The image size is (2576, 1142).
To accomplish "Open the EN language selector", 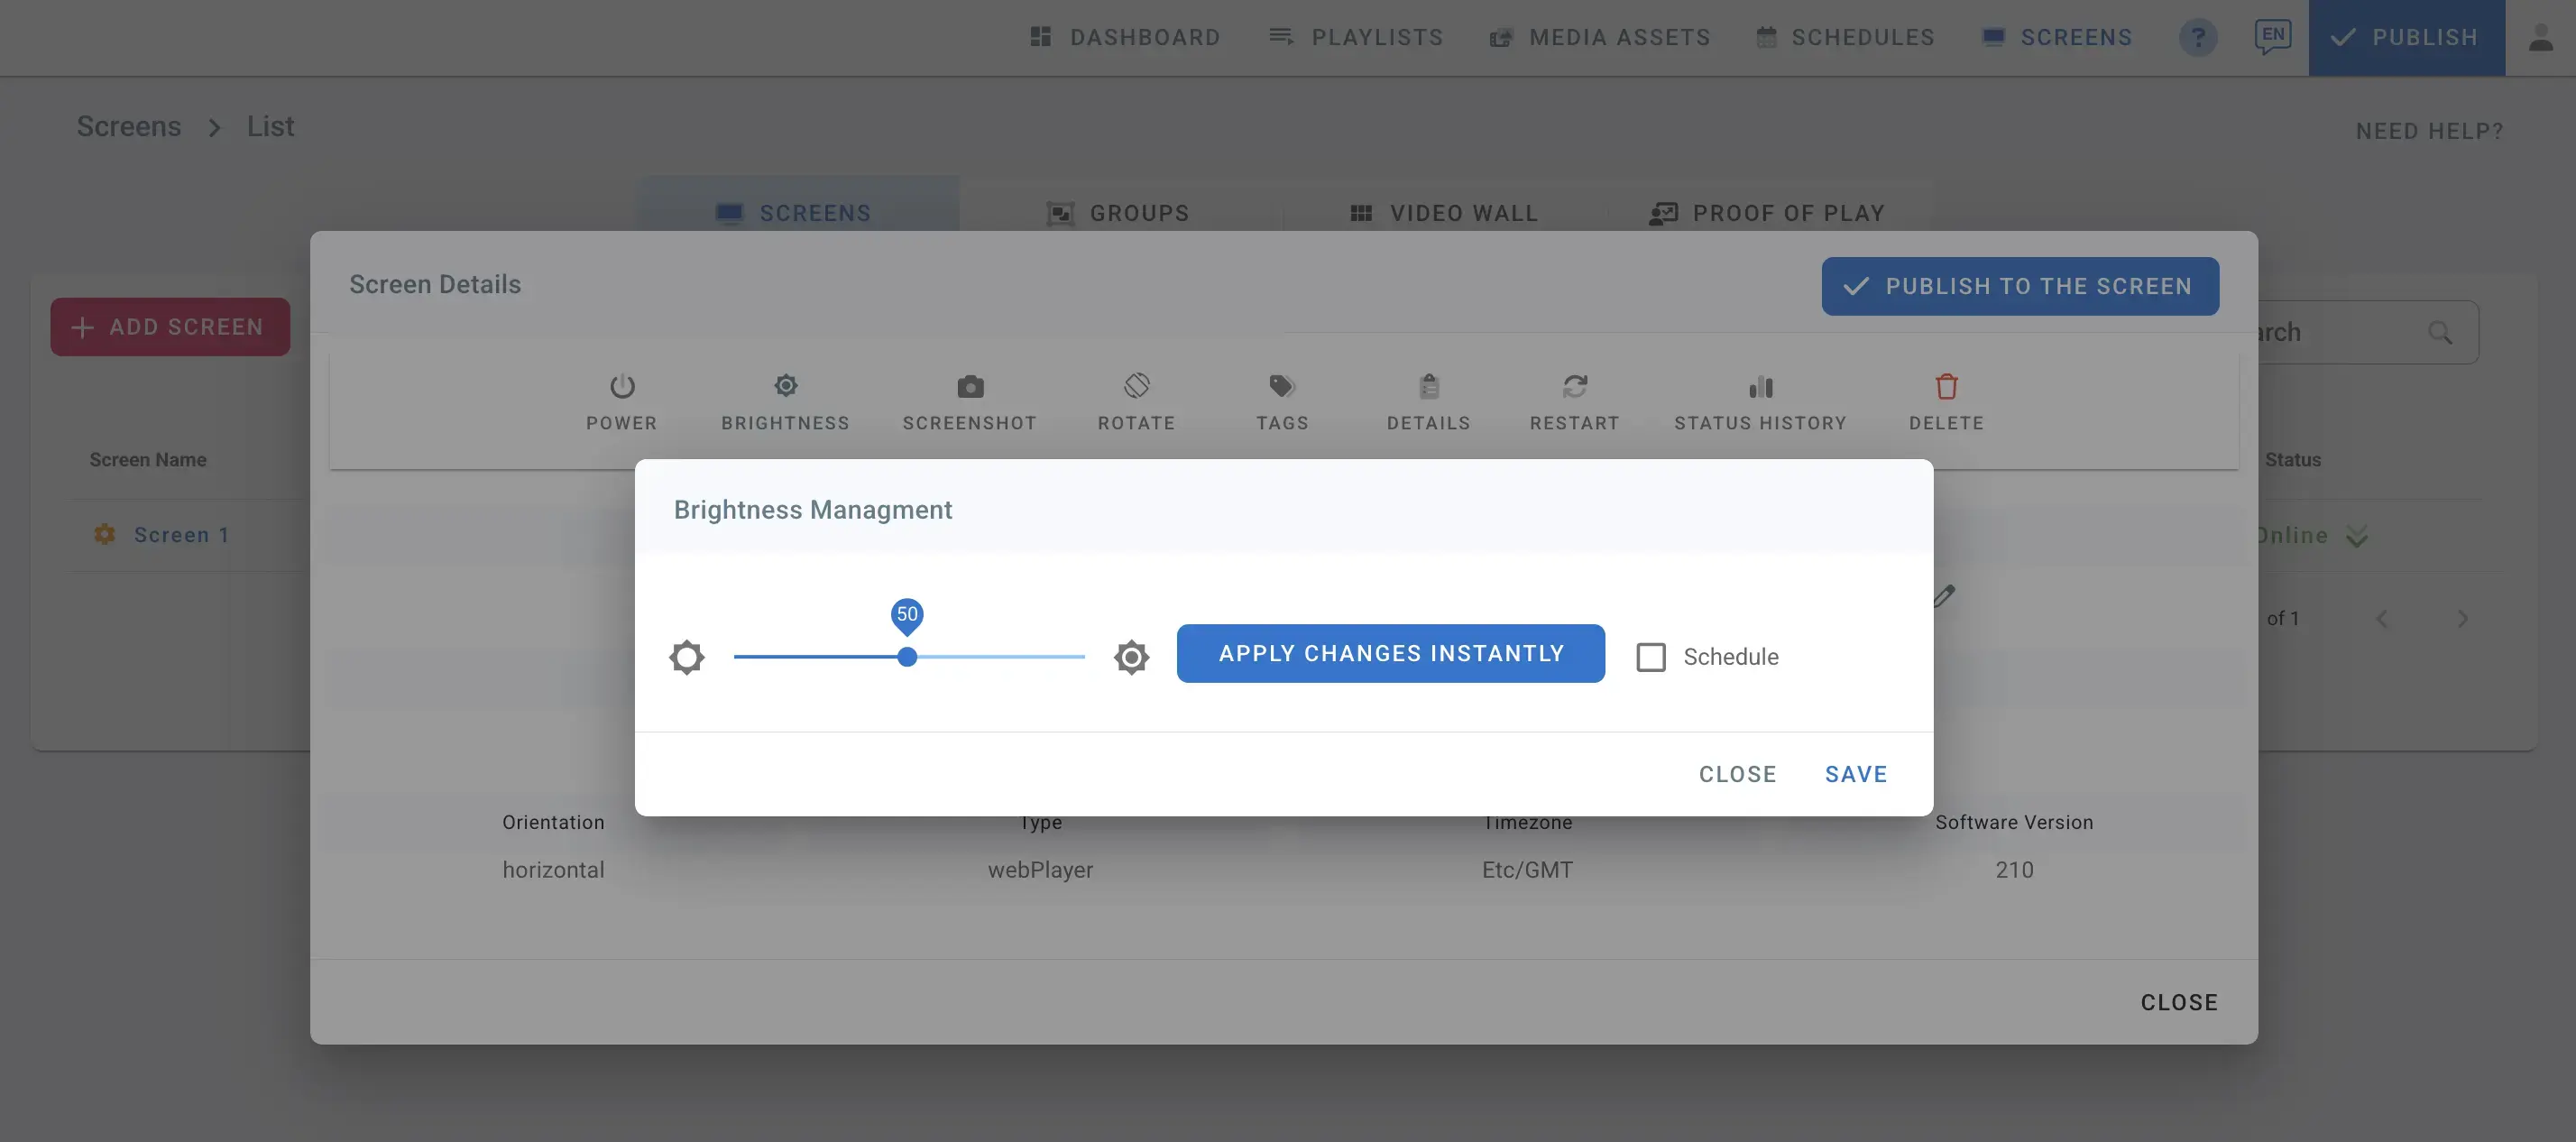I will [2272, 35].
